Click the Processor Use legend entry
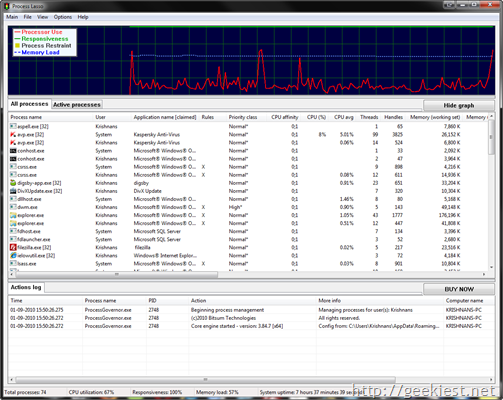503x400 pixels. pyautogui.click(x=38, y=32)
